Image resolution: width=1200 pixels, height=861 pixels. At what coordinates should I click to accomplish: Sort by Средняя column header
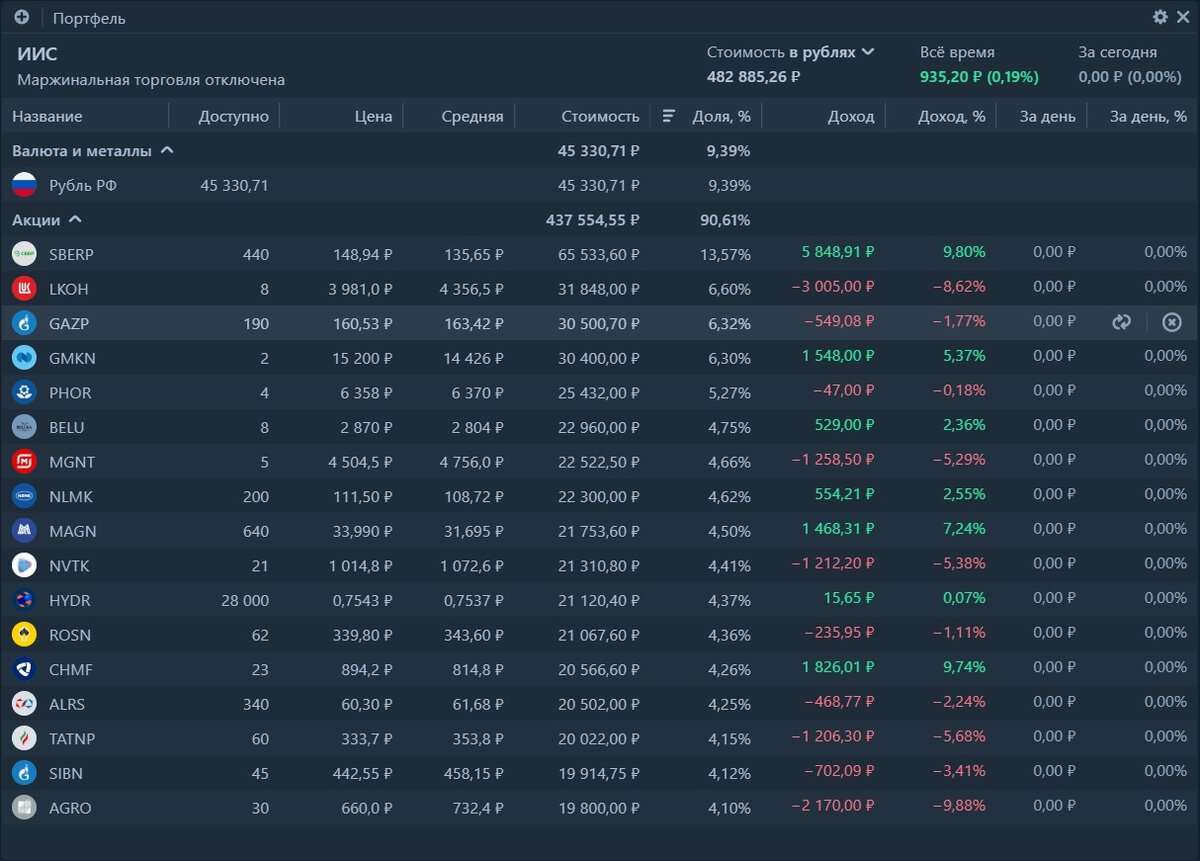[x=473, y=116]
